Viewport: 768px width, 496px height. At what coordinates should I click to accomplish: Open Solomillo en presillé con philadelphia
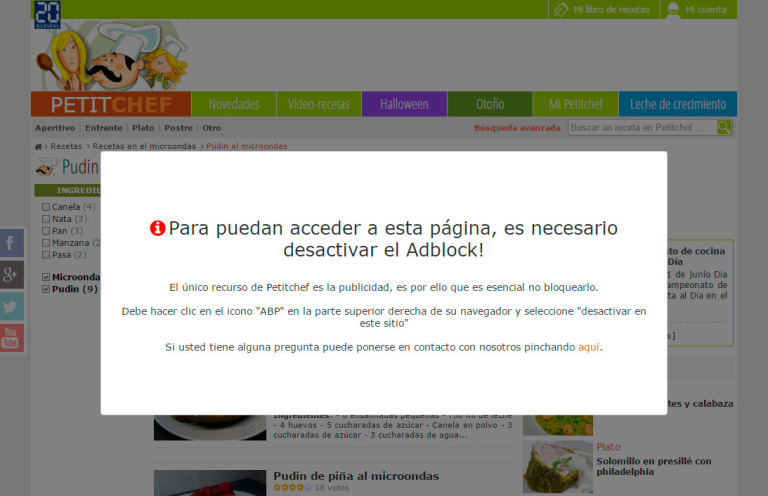pos(653,466)
